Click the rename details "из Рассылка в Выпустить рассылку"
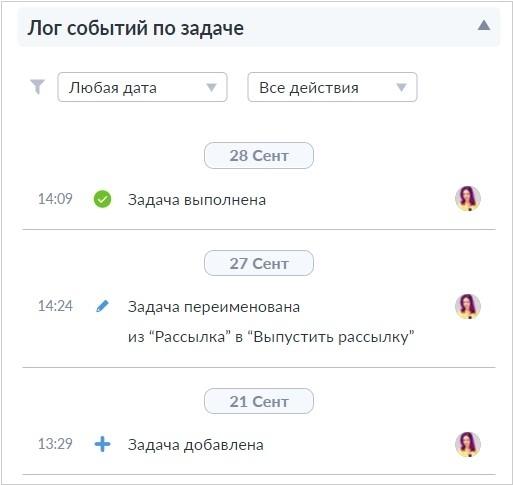The height and width of the screenshot is (485, 513). [271, 337]
